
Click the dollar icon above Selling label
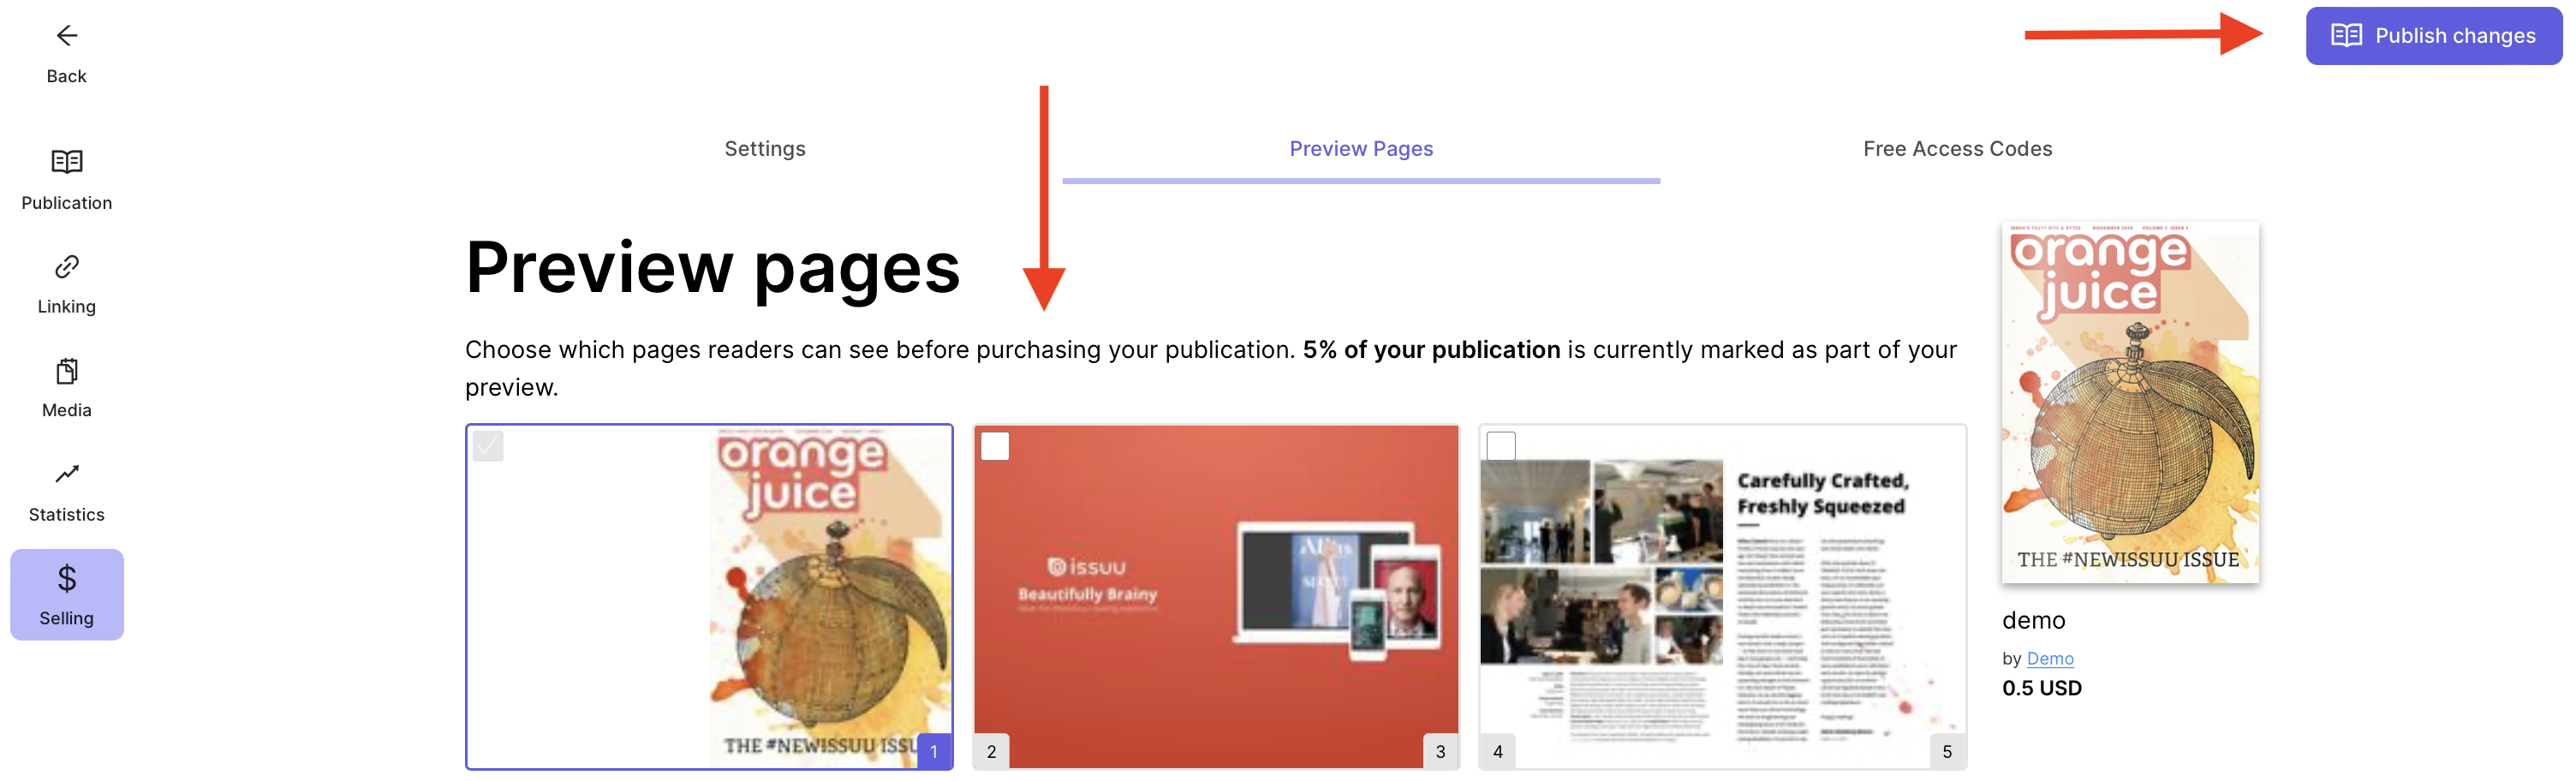[x=66, y=576]
